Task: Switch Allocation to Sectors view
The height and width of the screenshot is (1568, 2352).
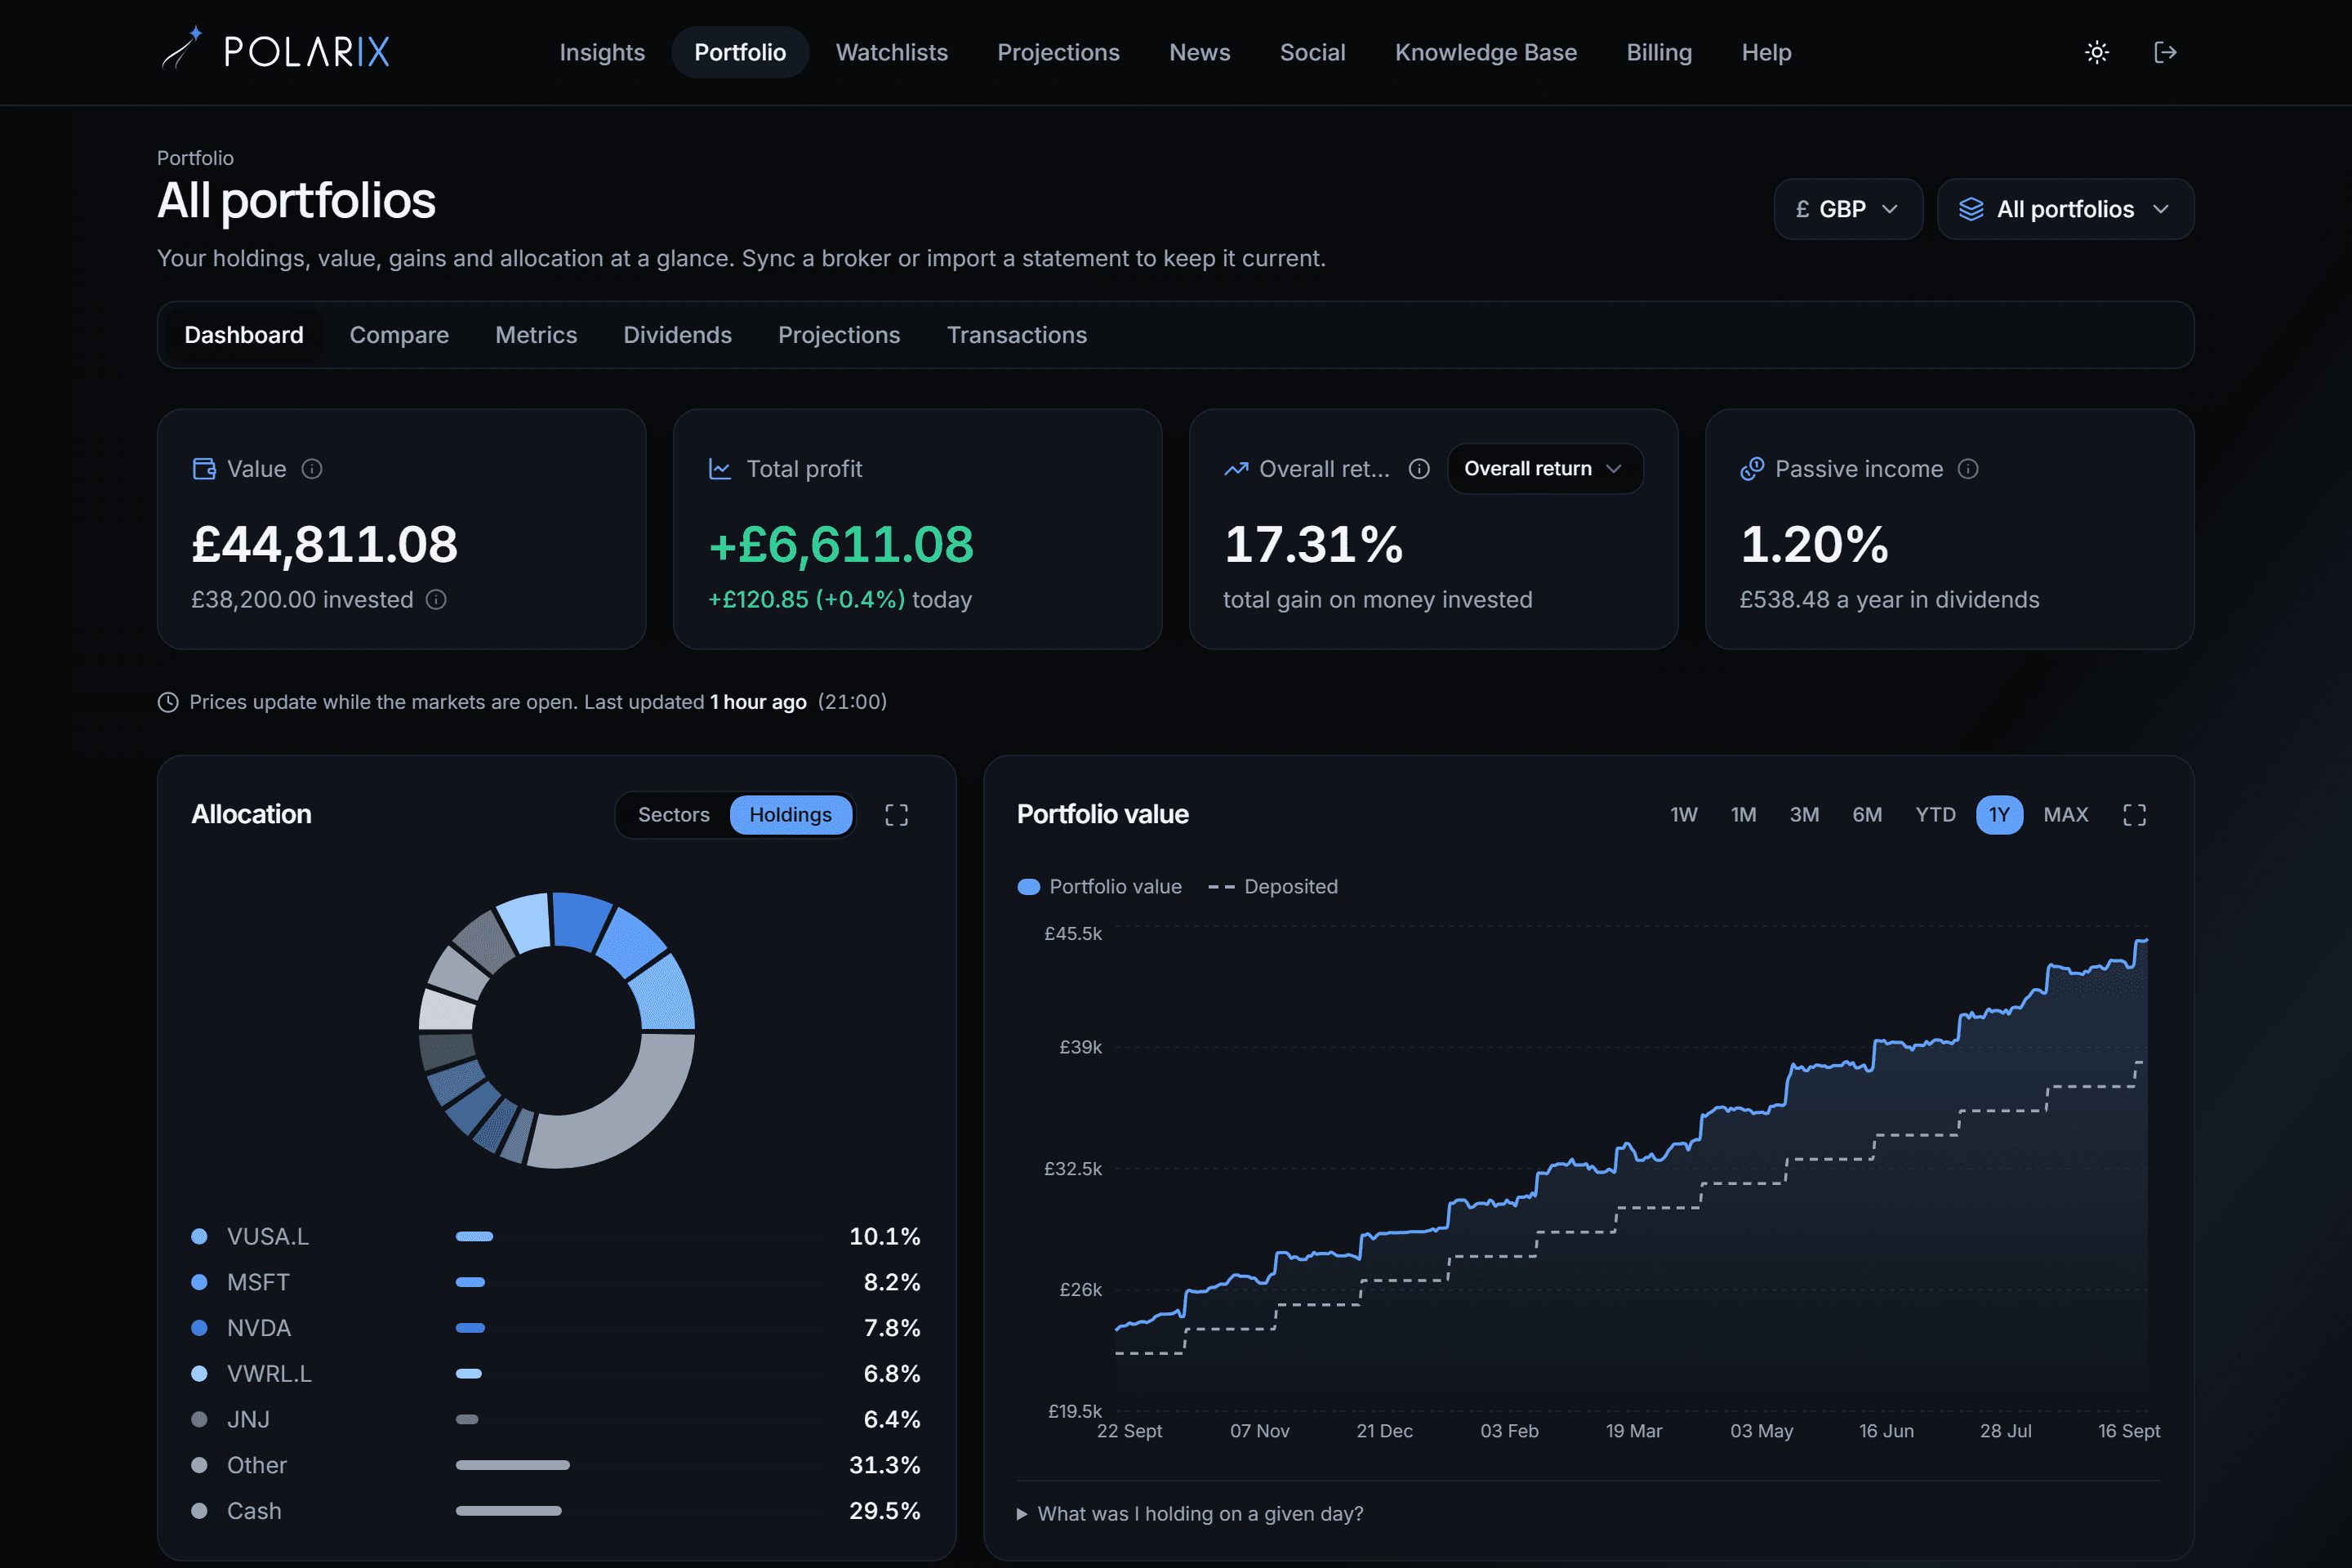Action: [x=674, y=815]
